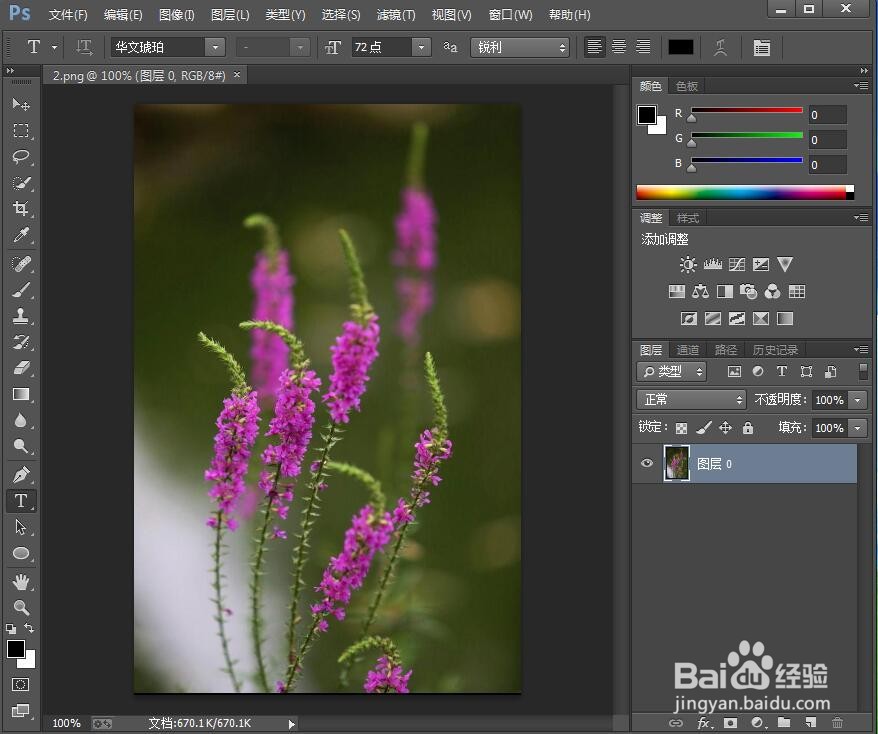Swap foreground and background colors
This screenshot has height=734, width=878.
coord(29,628)
